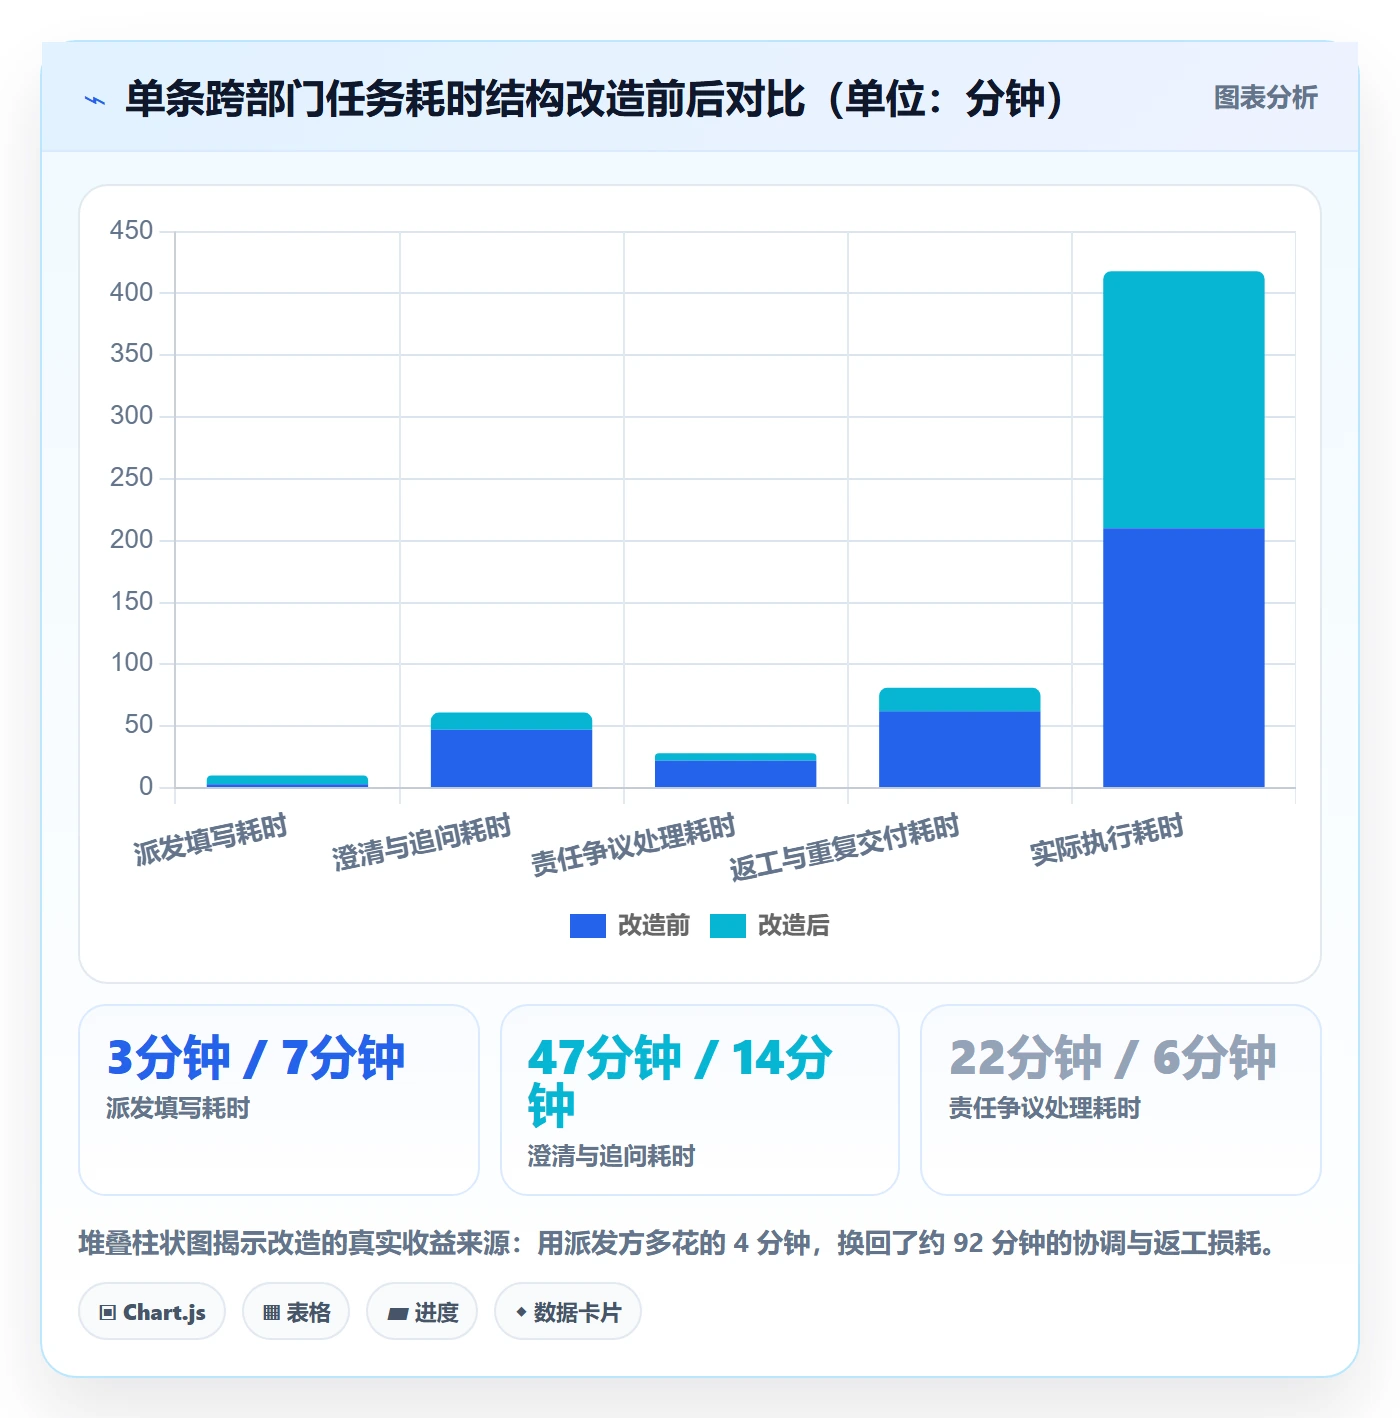
Task: Click the cyan 改造后 segment of the 返工与重复交付耗时 bar
Action: (x=959, y=699)
